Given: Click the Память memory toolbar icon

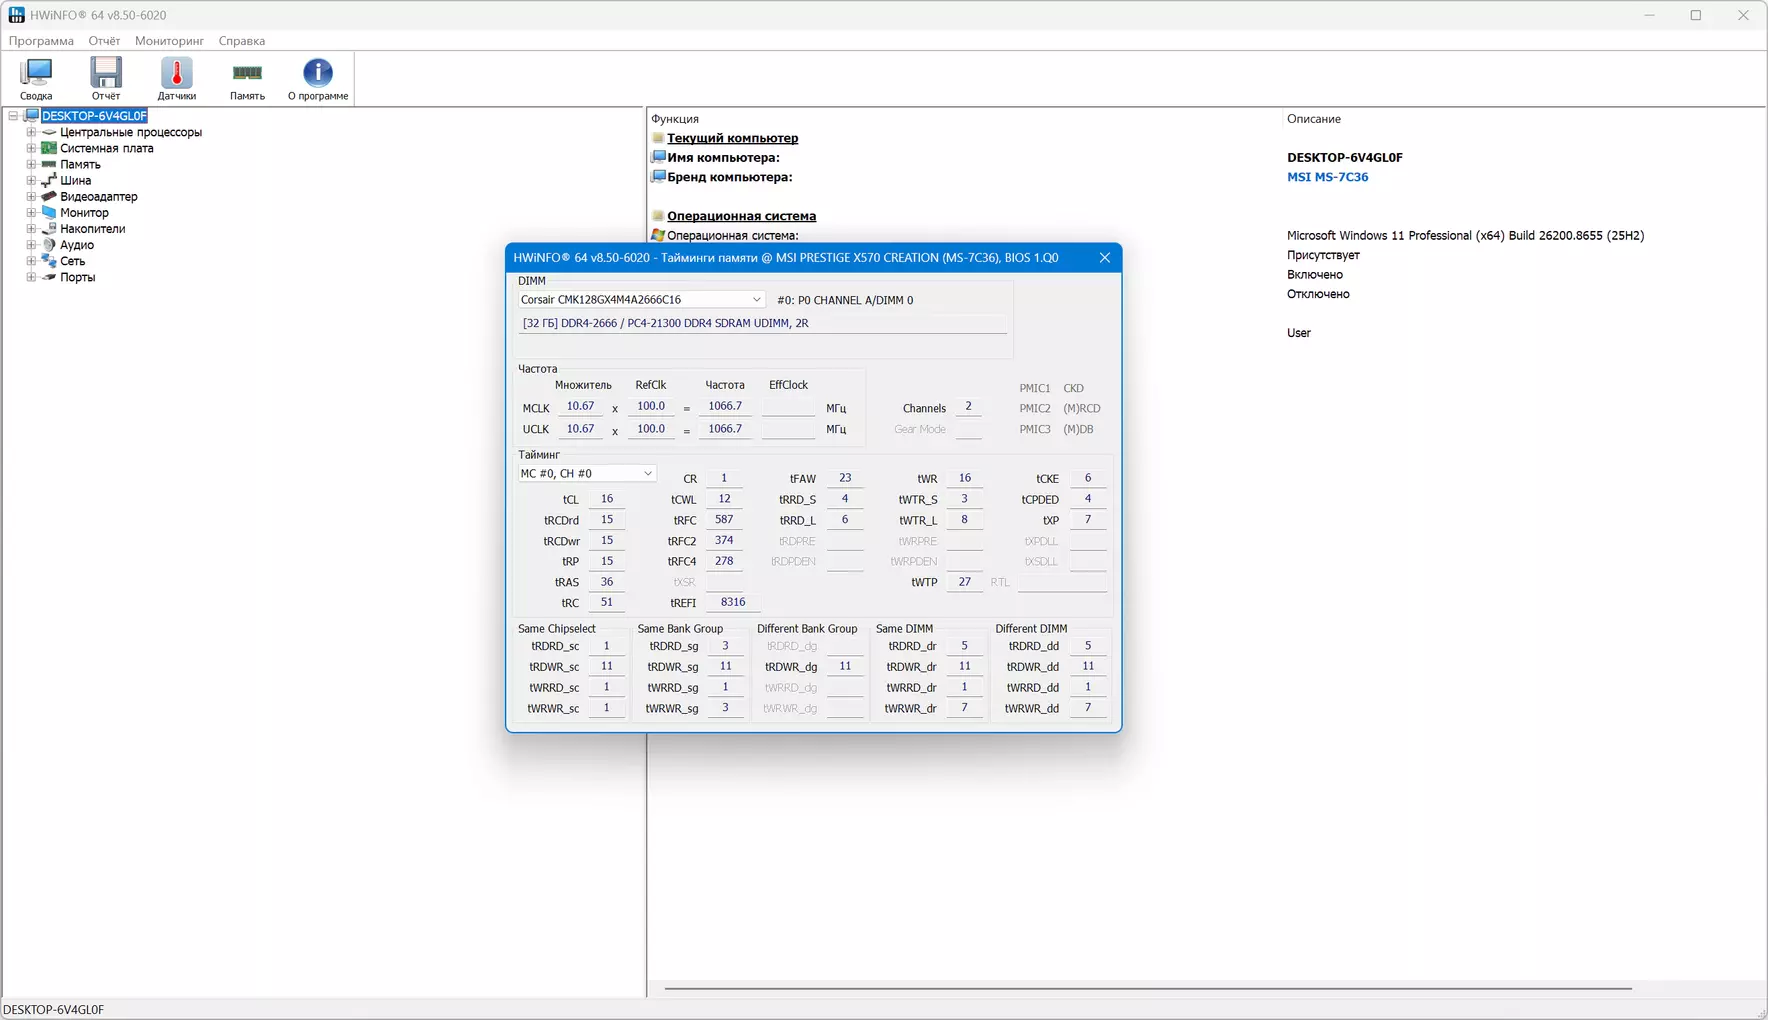Looking at the screenshot, I should tap(247, 78).
